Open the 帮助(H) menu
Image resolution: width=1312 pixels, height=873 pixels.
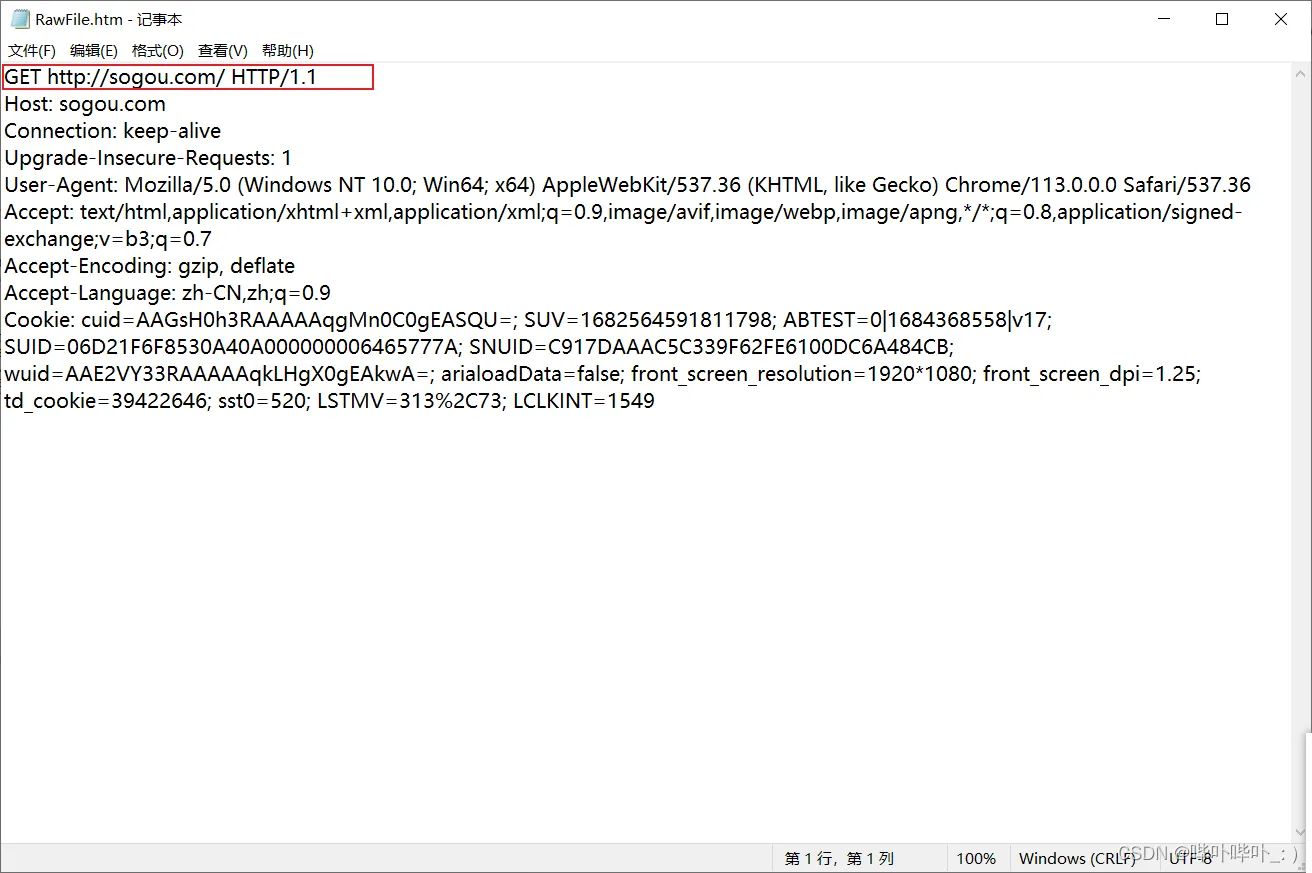[x=288, y=51]
